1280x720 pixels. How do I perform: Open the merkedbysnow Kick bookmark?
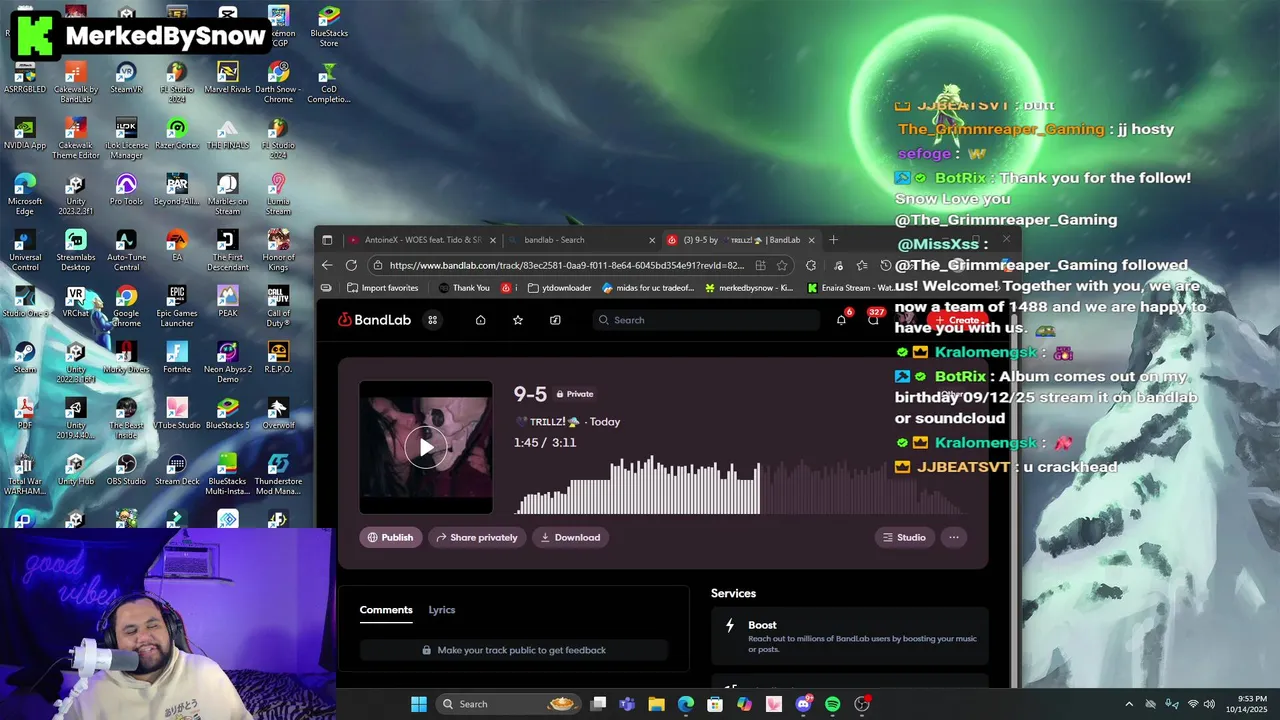[x=749, y=288]
